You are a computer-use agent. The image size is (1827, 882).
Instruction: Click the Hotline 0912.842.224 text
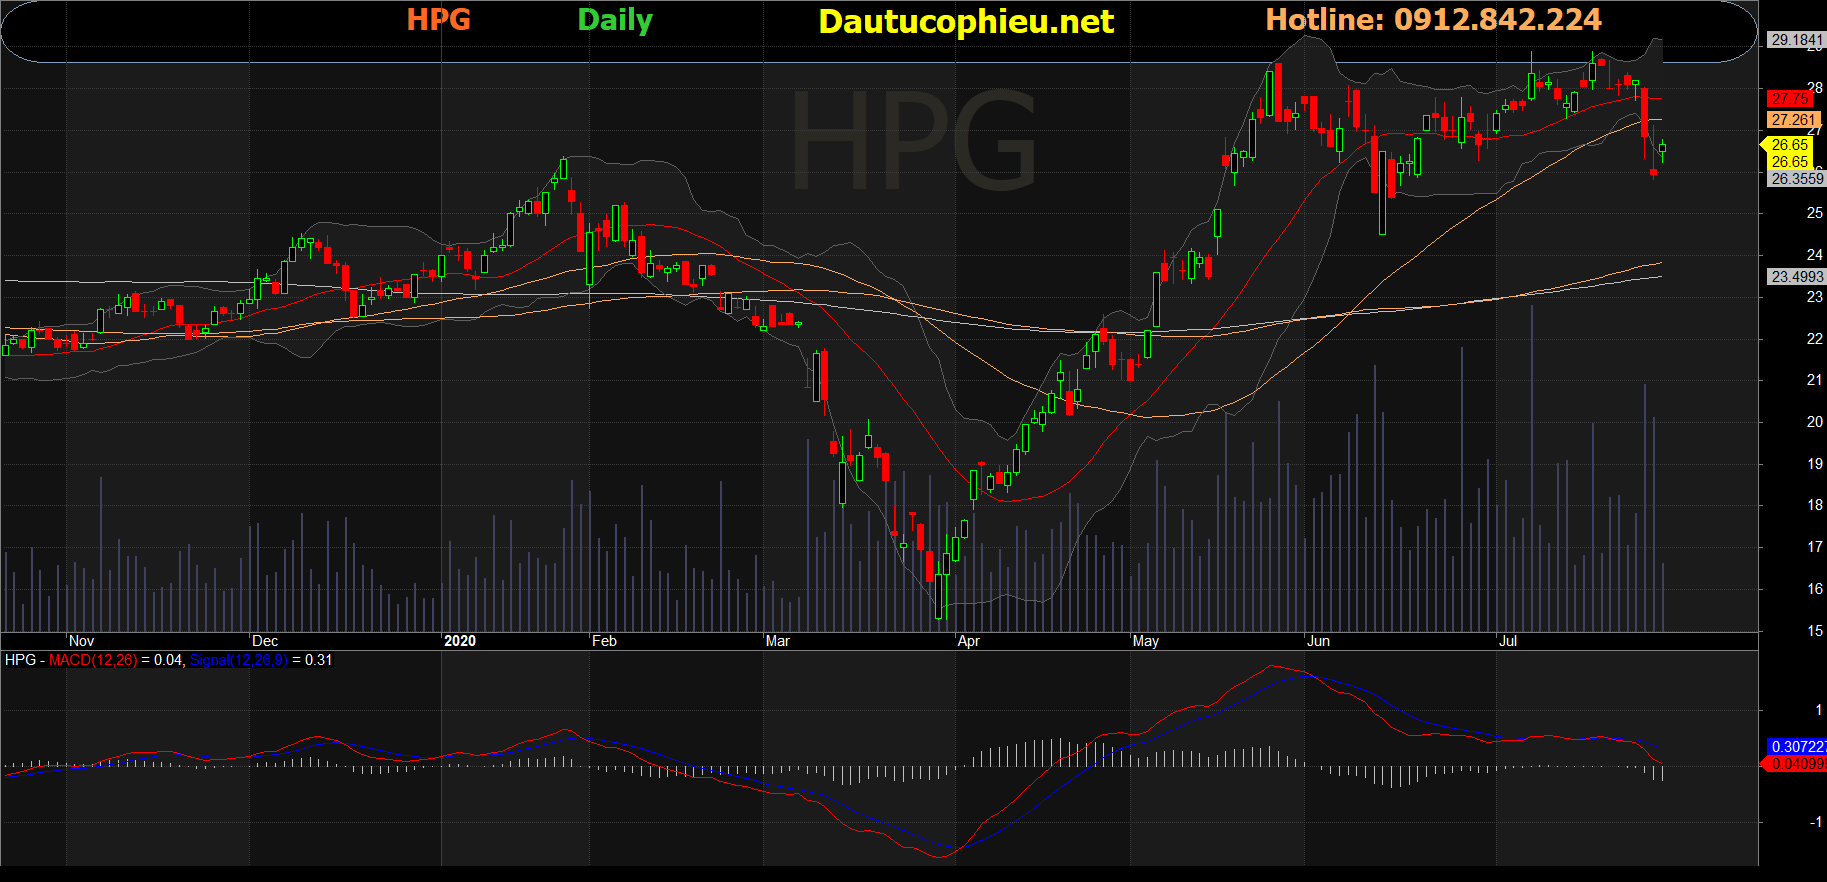pyautogui.click(x=1433, y=20)
